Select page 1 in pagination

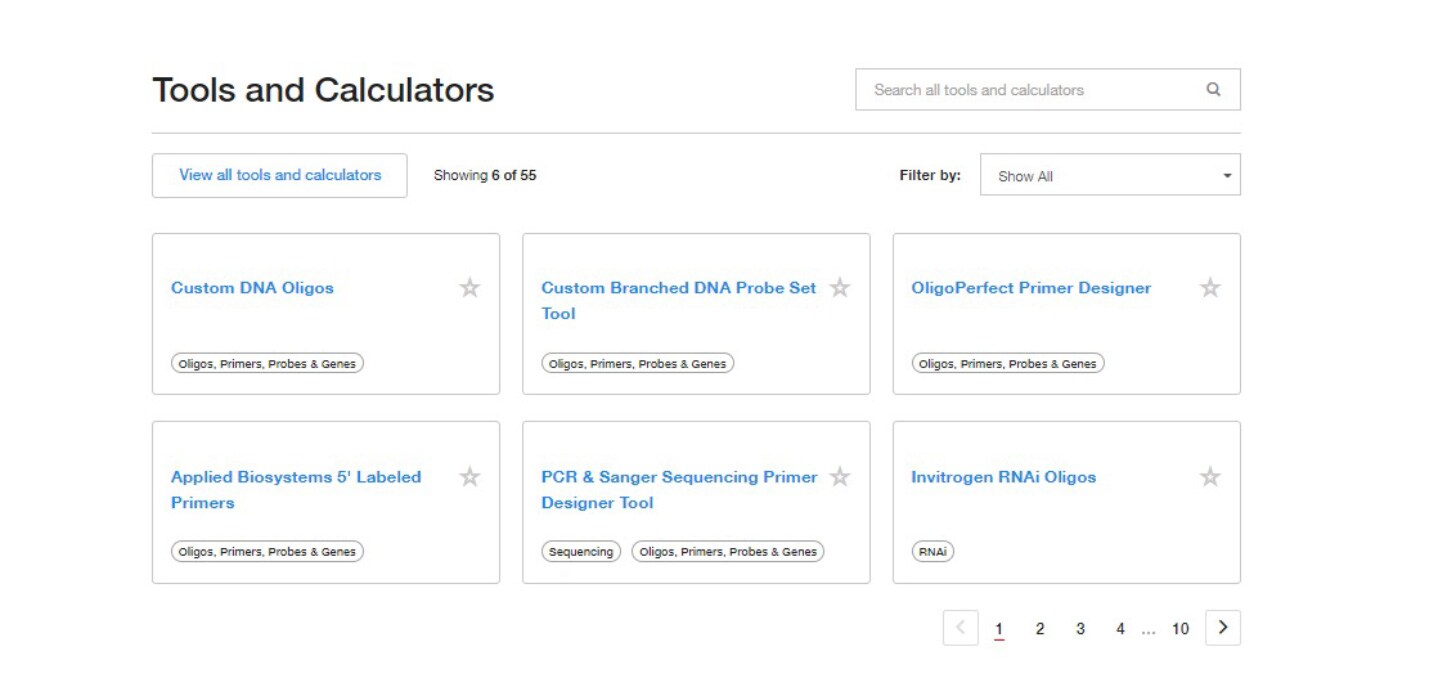(x=999, y=629)
